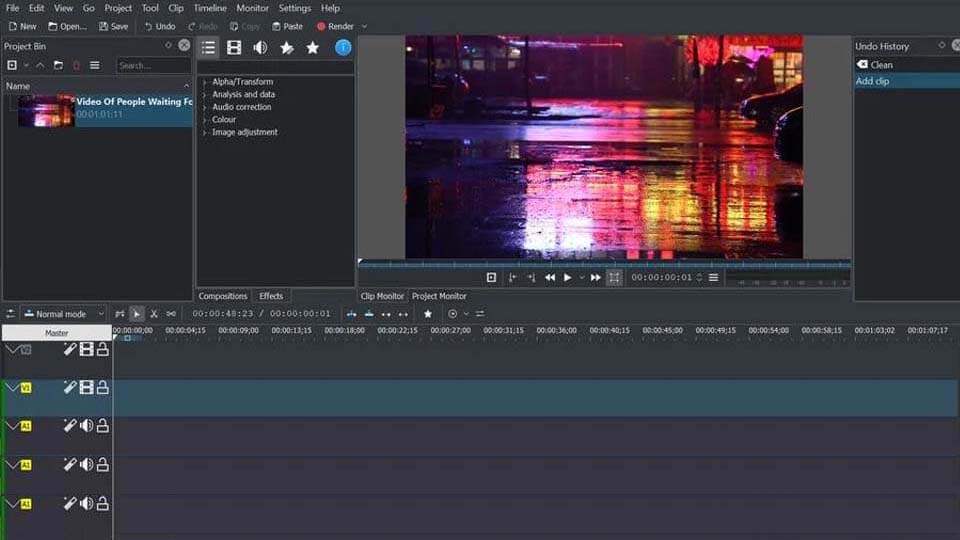Click the New project button
The image size is (960, 540).
pos(23,26)
